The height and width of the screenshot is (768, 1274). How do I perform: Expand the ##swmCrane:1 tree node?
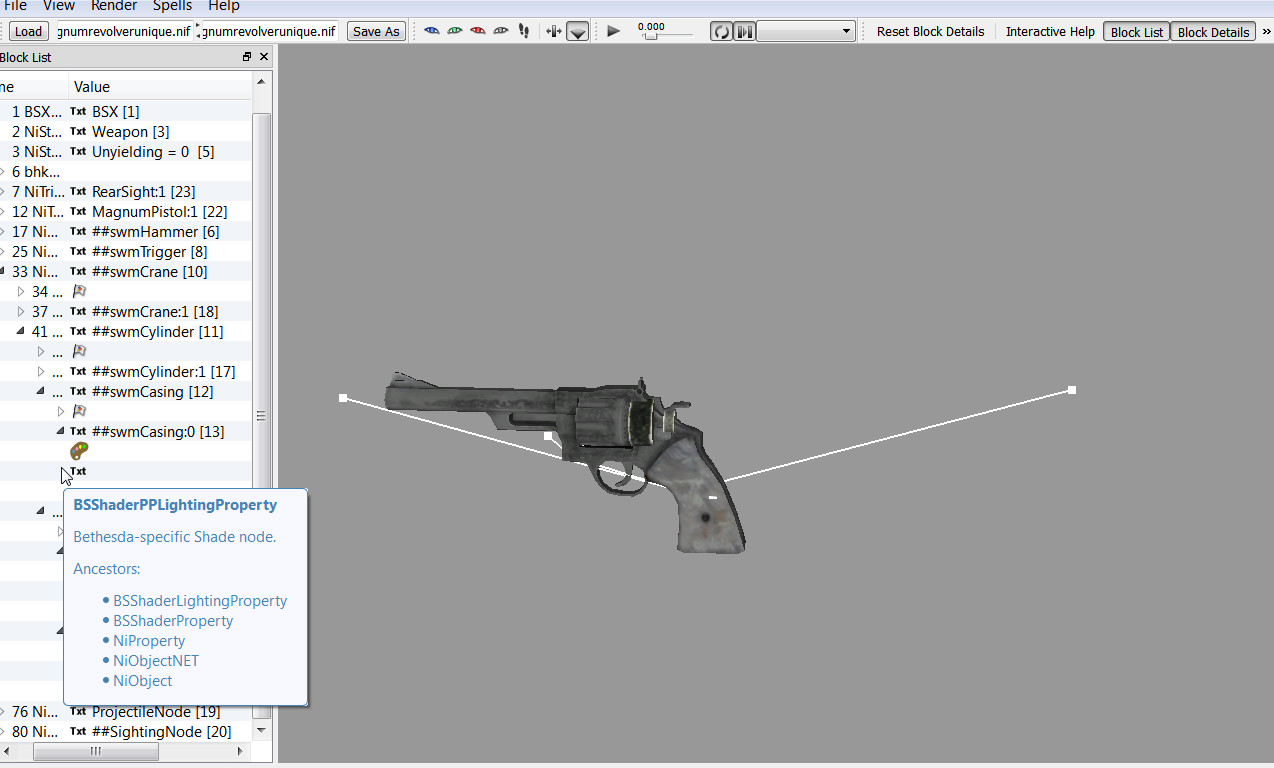21,311
